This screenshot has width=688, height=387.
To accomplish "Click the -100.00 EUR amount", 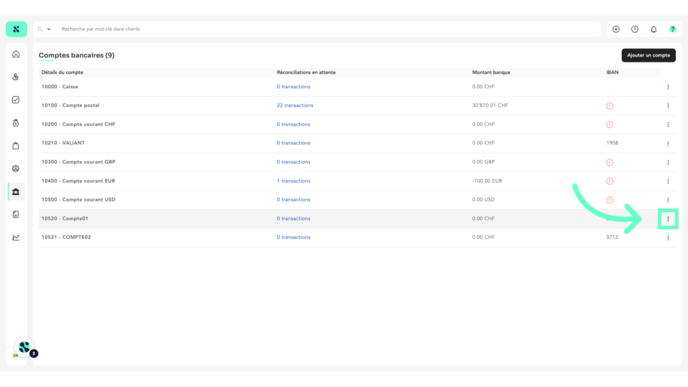I will [x=487, y=181].
